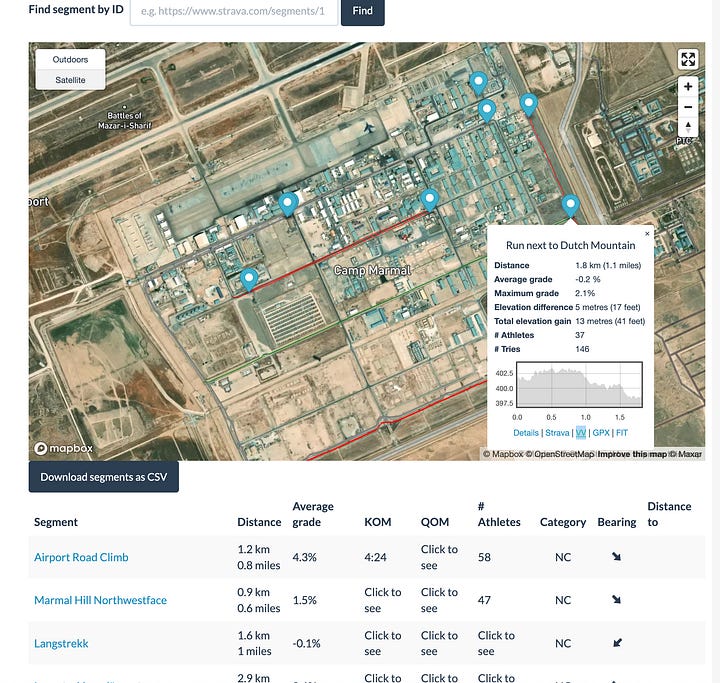Open Strava link in popup
This screenshot has height=683, width=720.
557,433
